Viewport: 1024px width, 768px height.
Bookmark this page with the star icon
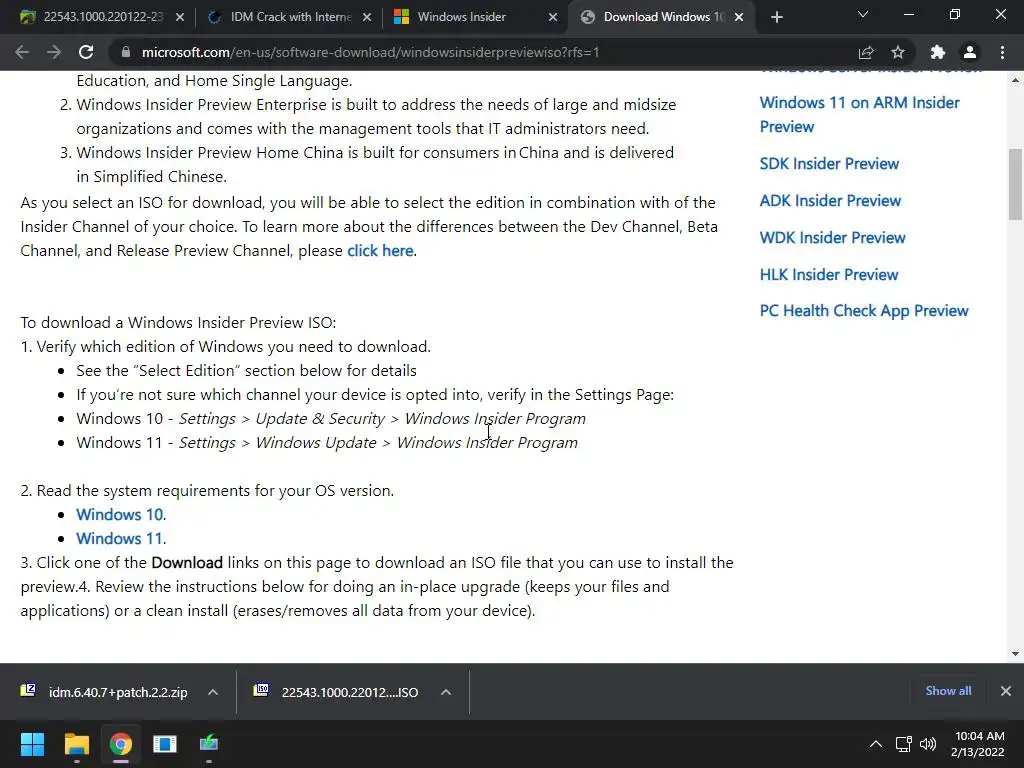click(898, 52)
